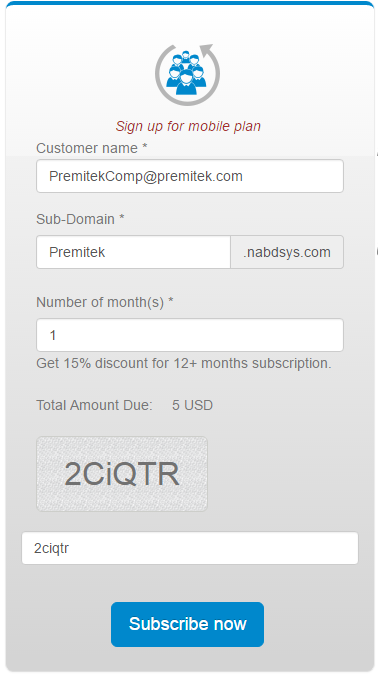Click the required asterisk beside Customer name
The height and width of the screenshot is (678, 378).
[x=144, y=146]
